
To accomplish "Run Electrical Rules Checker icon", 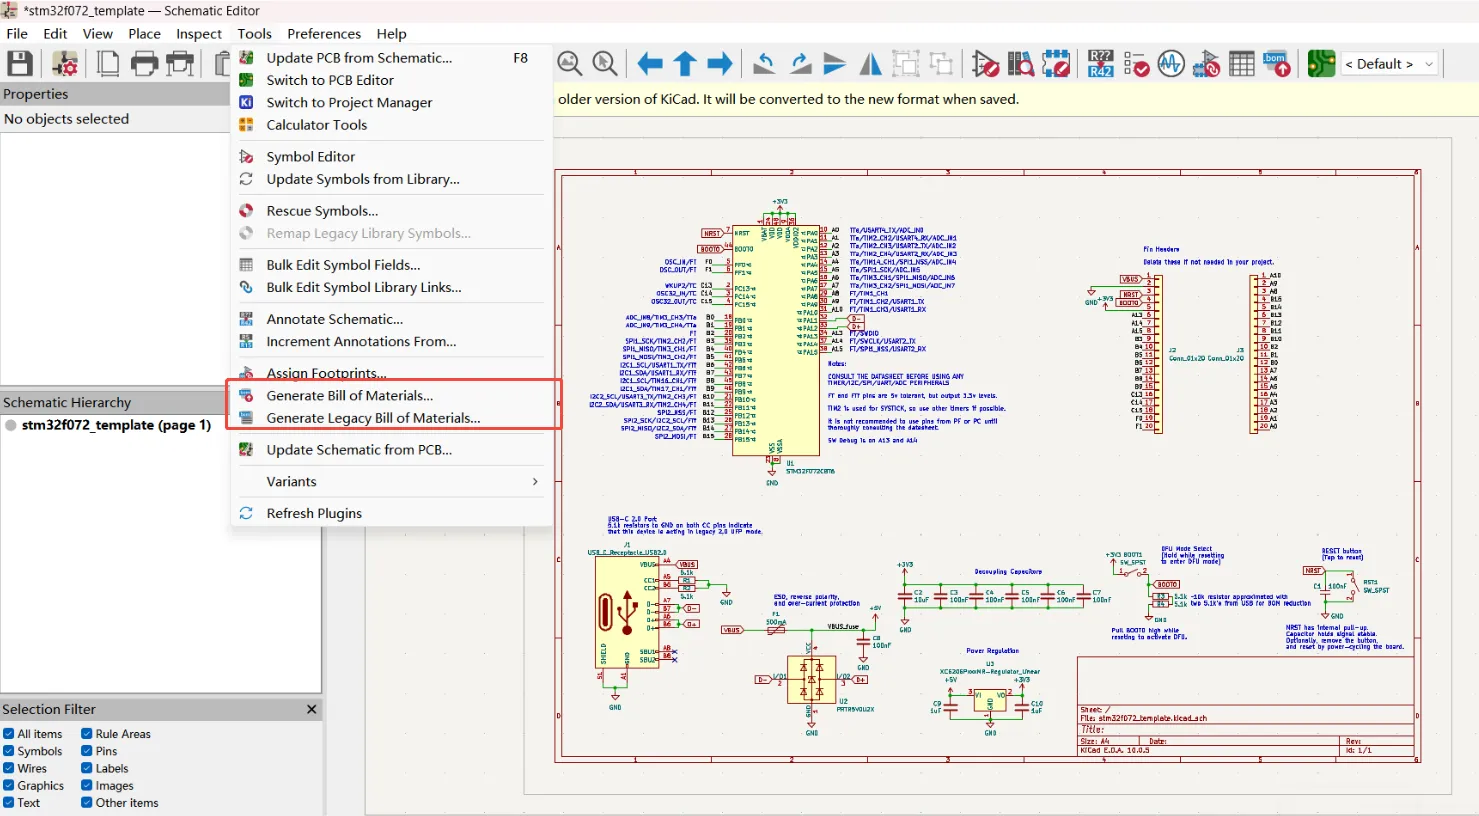I will 1136,64.
